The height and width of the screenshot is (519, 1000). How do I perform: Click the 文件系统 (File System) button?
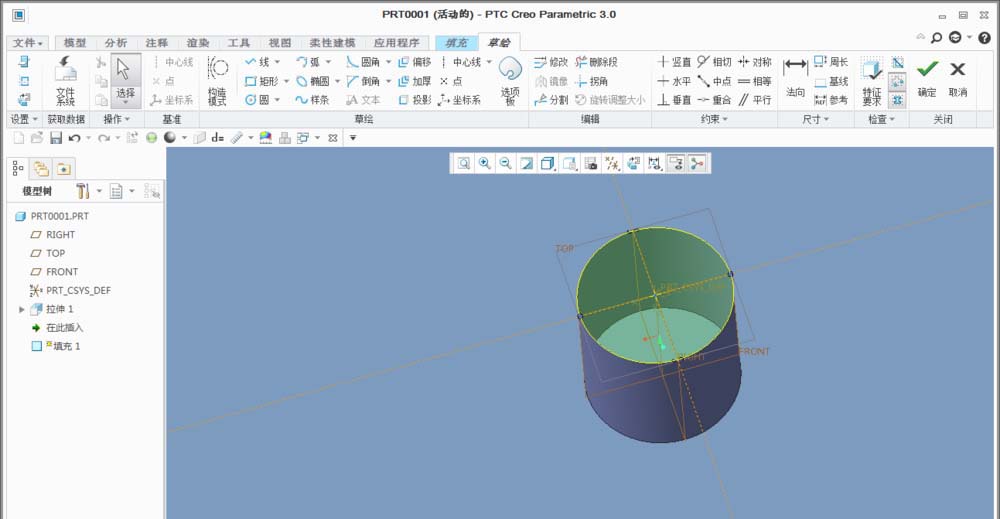pos(65,81)
